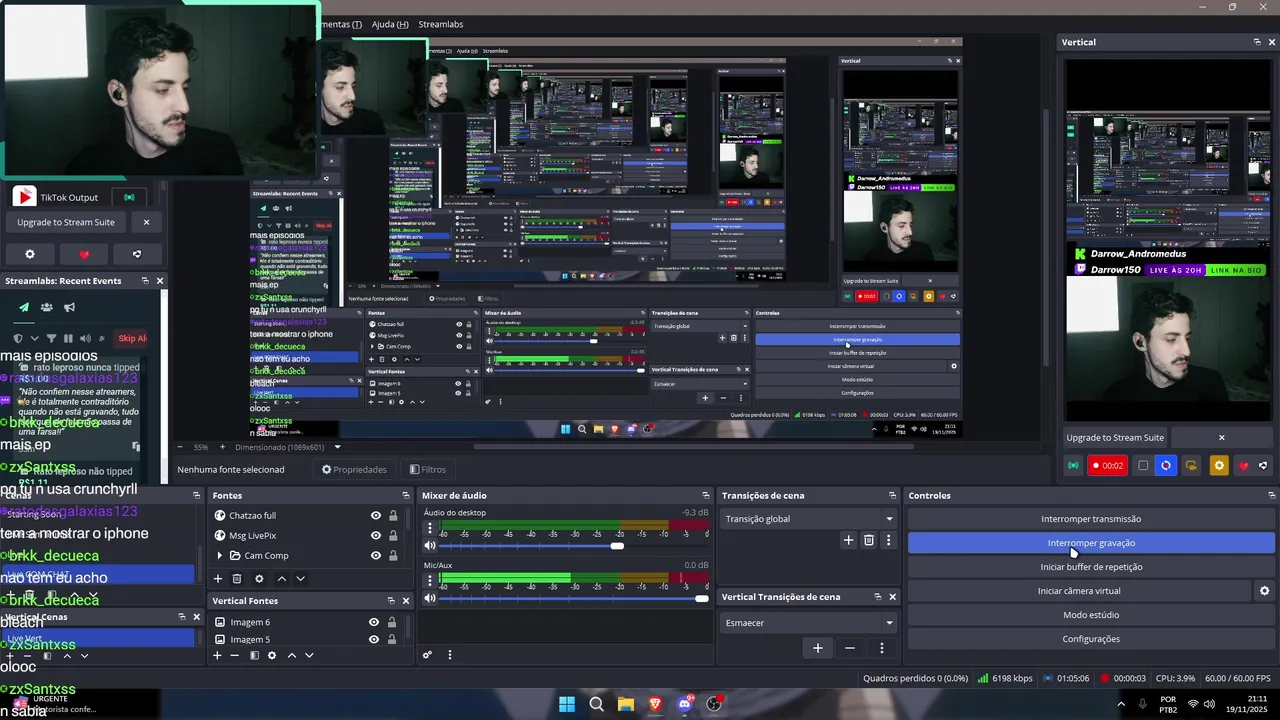Screen dimensions: 1280x720
Task: Click the Vertical dock red recording timer button
Action: click(1107, 465)
